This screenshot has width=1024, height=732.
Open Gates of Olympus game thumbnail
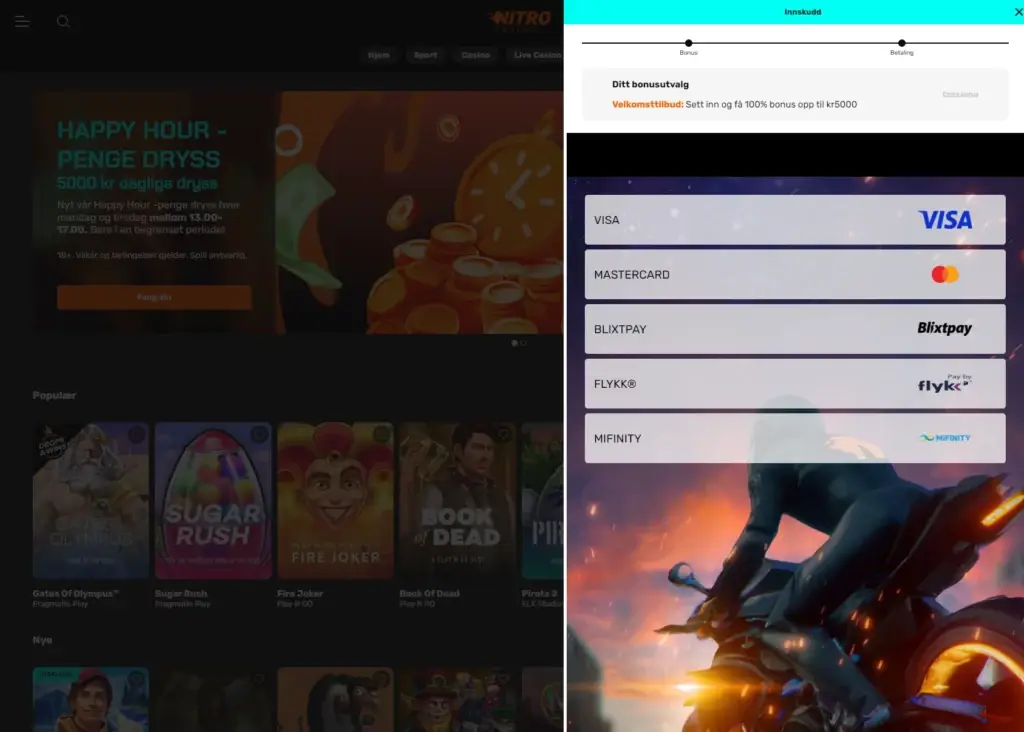coord(91,500)
